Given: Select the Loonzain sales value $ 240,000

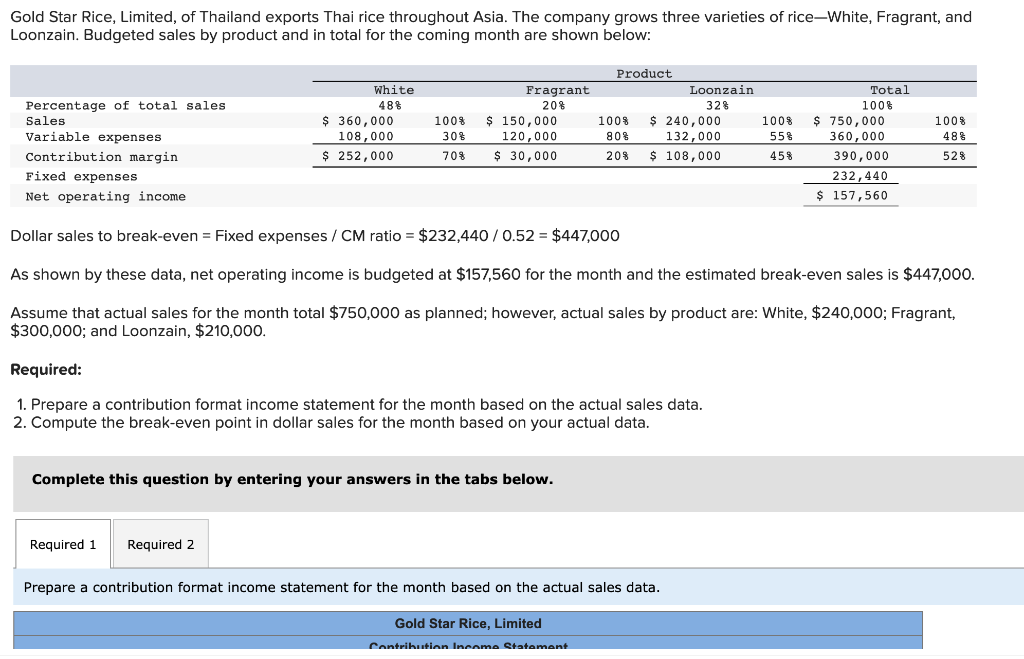Looking at the screenshot, I should tap(686, 121).
